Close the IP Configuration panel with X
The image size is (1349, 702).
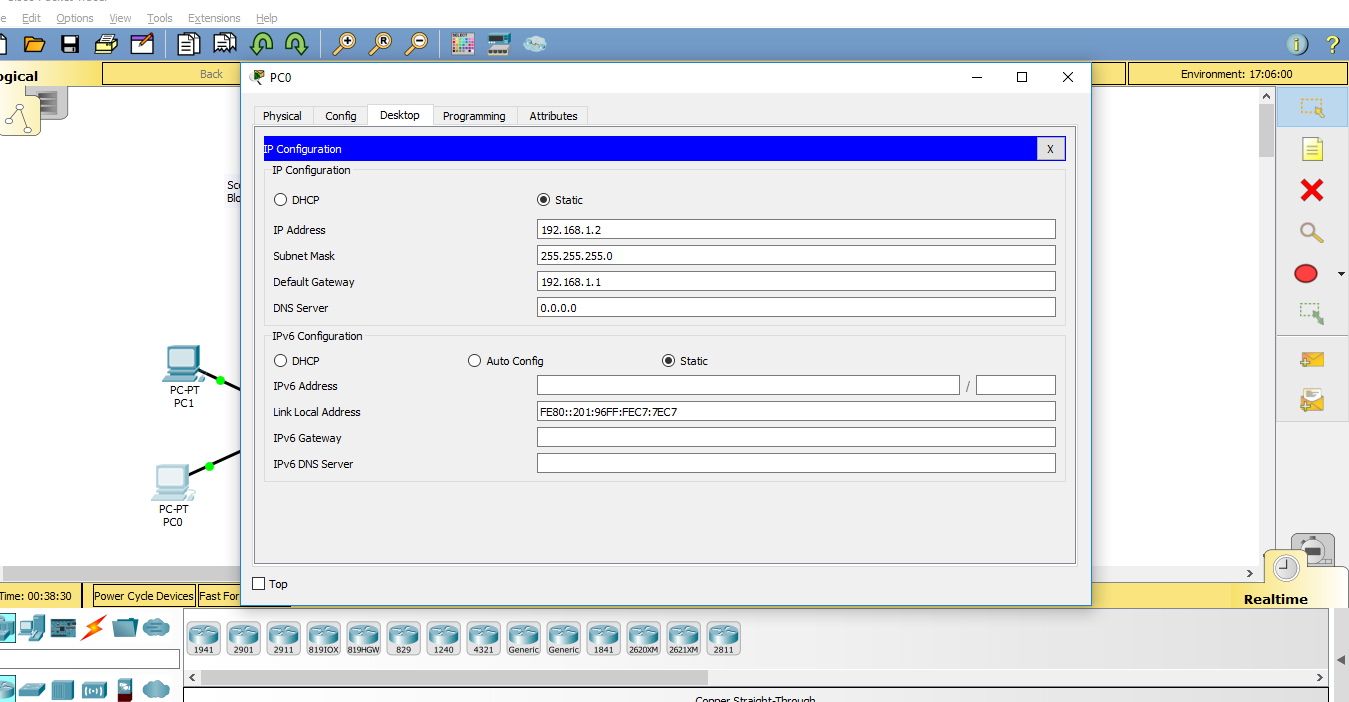pos(1050,149)
